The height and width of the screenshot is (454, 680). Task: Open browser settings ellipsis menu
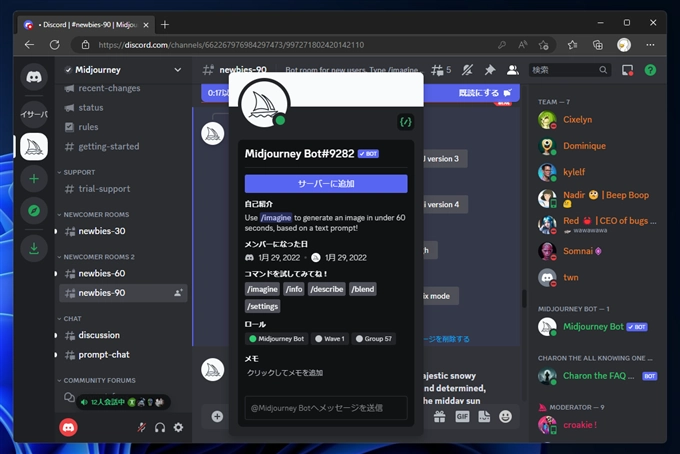(650, 45)
